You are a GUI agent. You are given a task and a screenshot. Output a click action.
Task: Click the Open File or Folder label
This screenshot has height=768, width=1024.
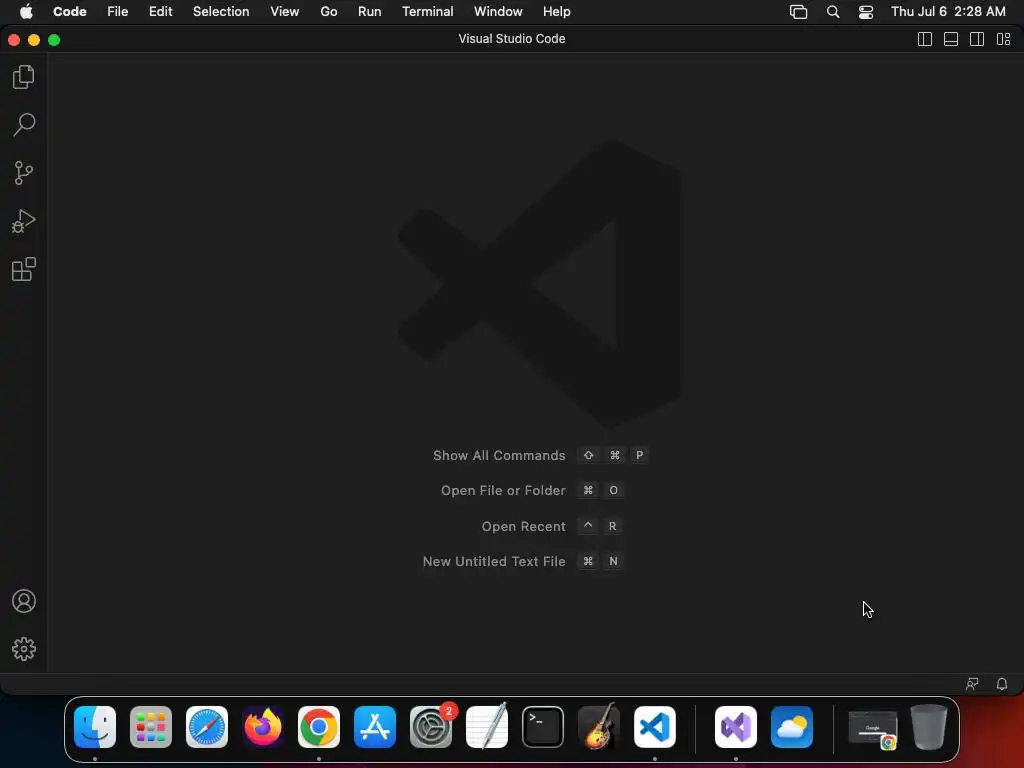coord(503,490)
